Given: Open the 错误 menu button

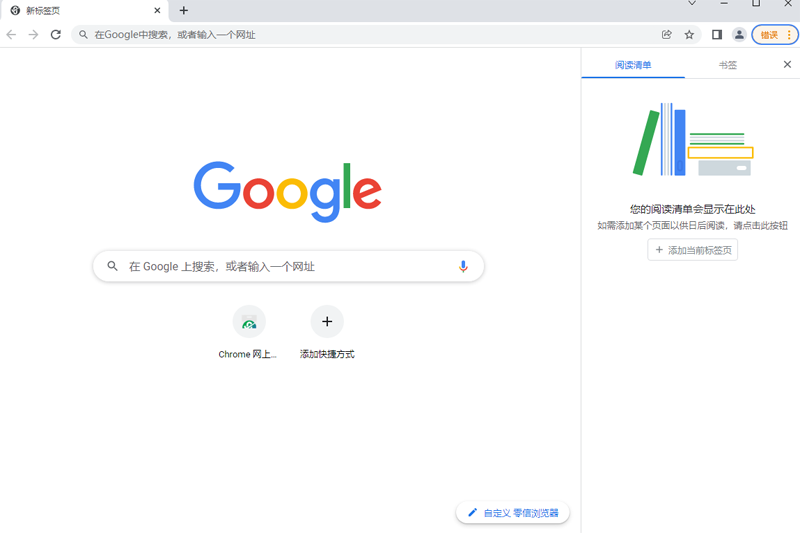Looking at the screenshot, I should tap(775, 35).
